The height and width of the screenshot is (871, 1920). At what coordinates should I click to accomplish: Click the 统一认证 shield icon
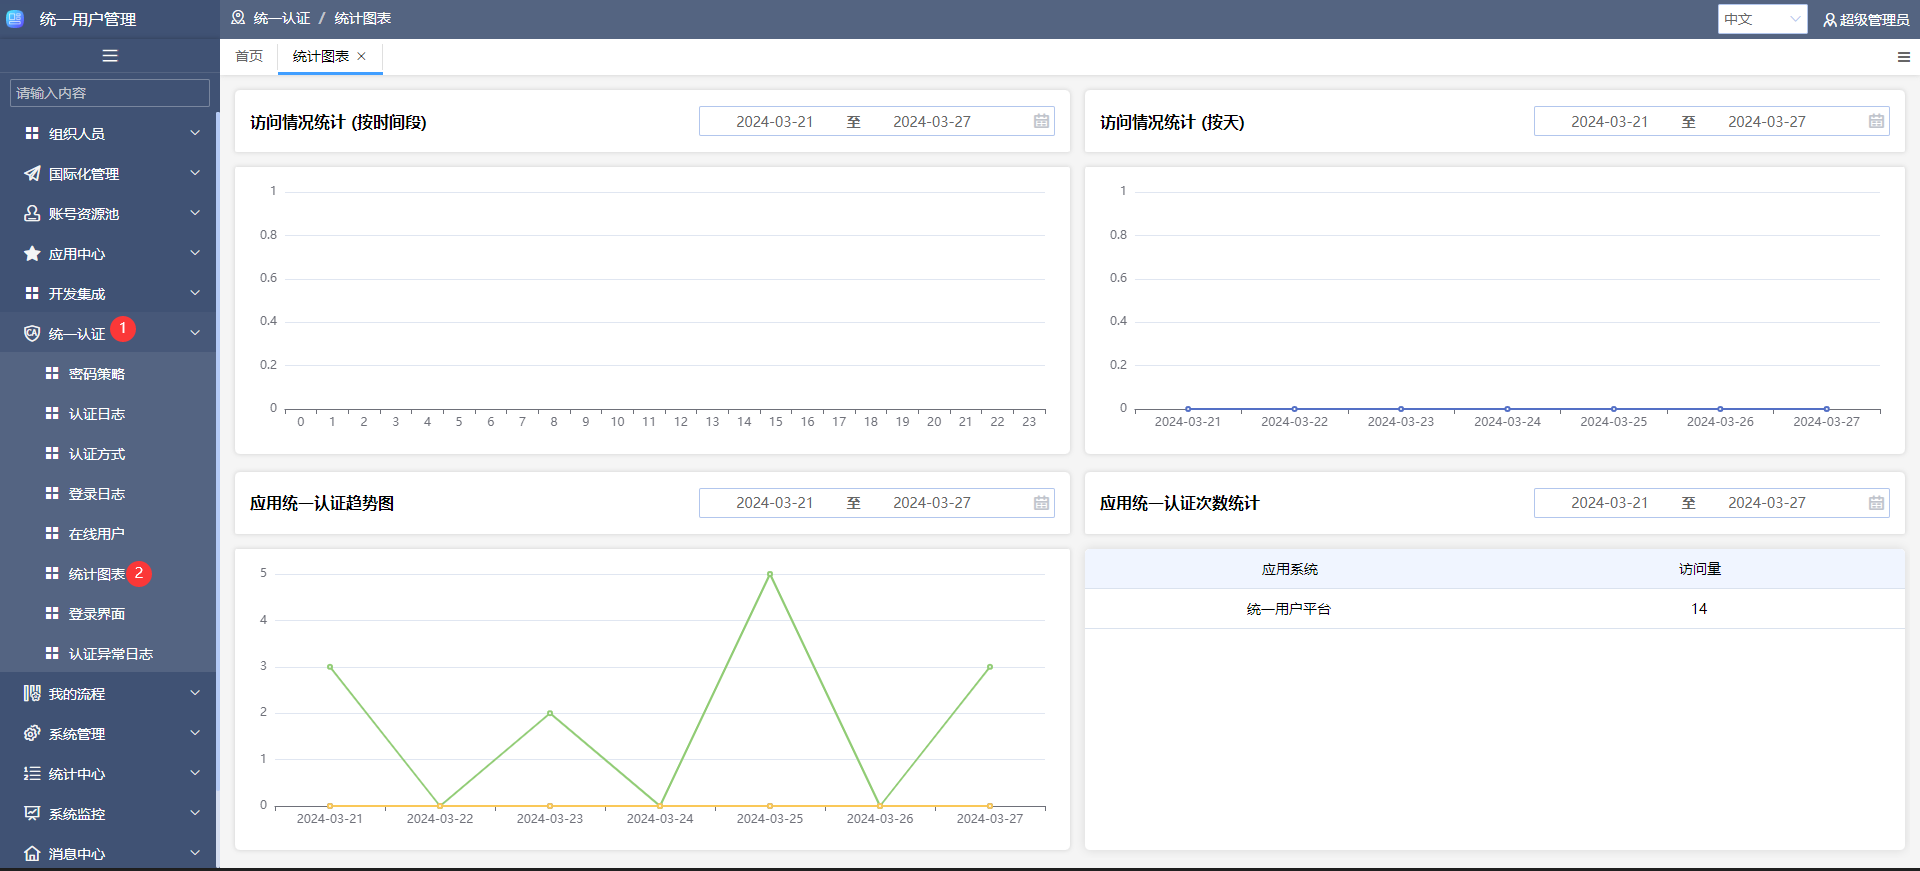tap(32, 333)
